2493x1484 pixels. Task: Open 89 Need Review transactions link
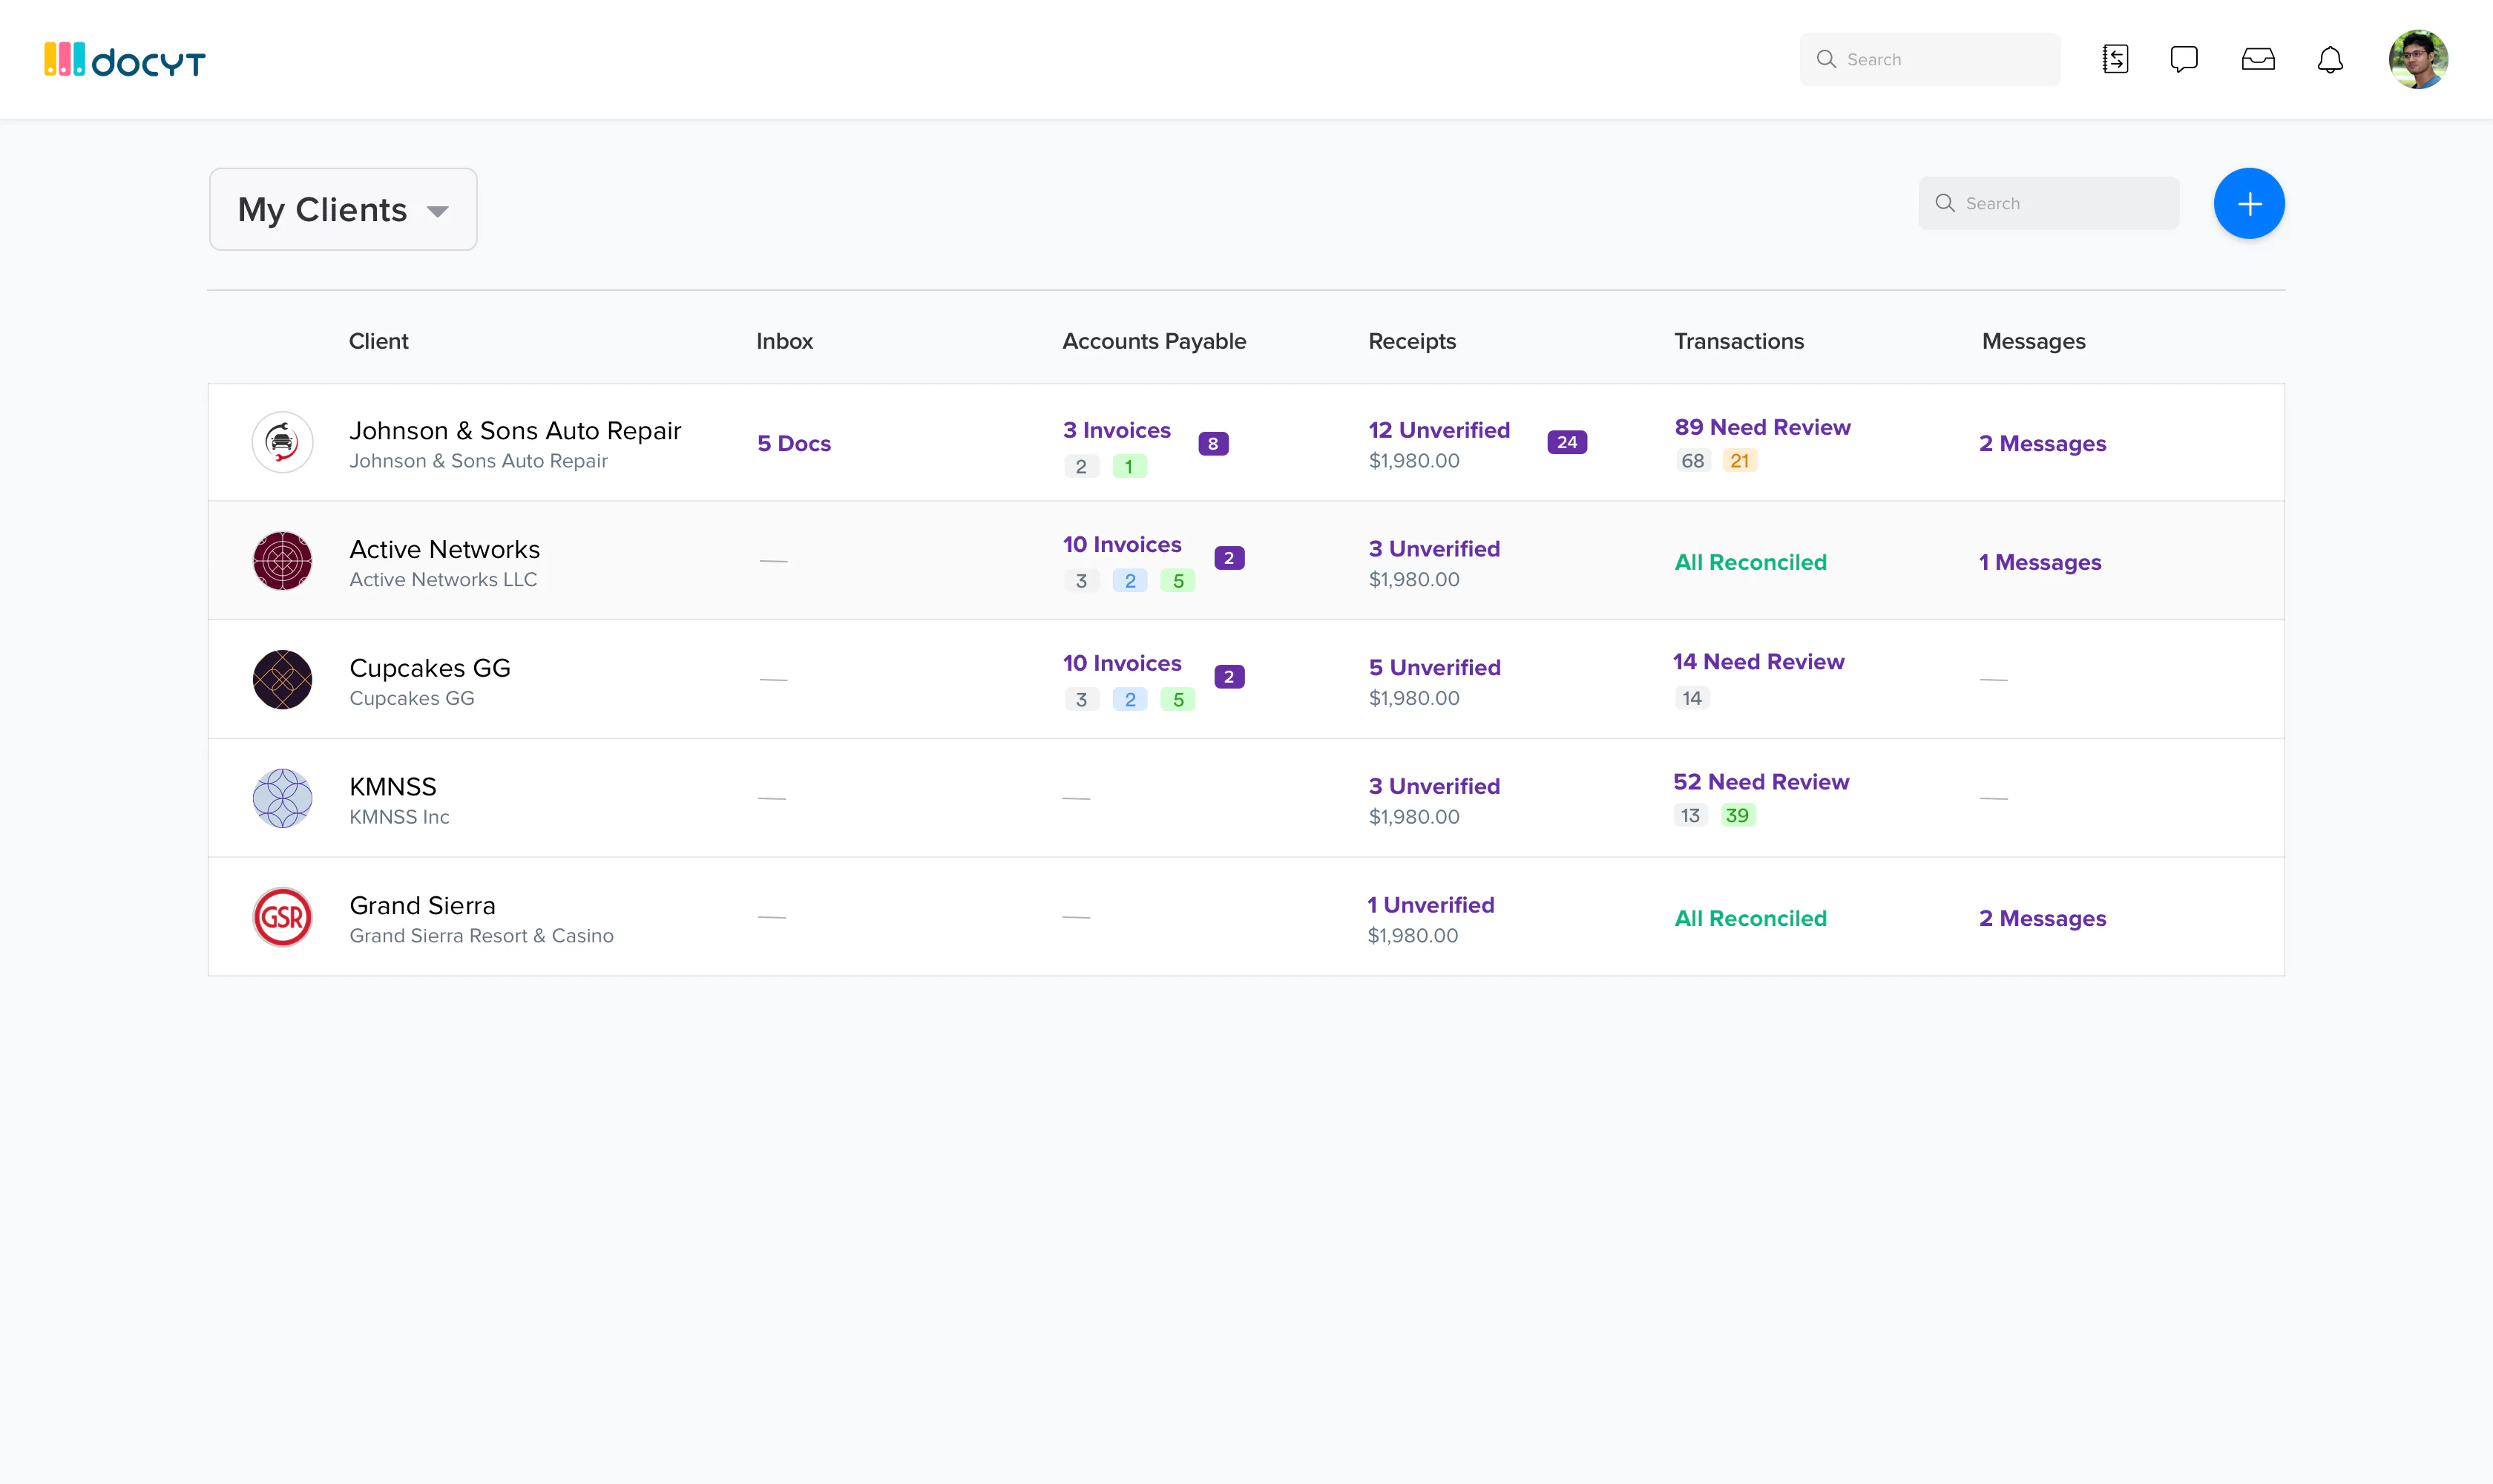tap(1762, 427)
